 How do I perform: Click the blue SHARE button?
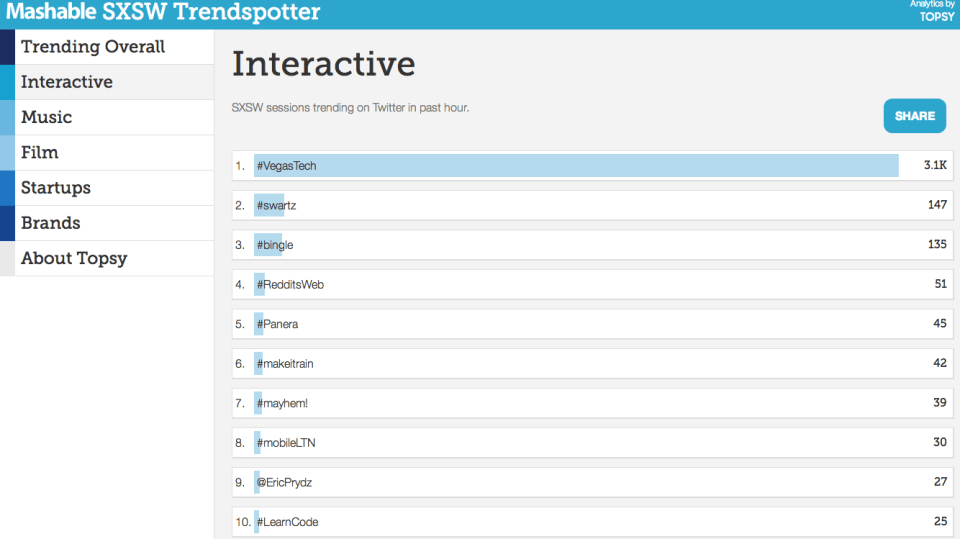point(914,116)
